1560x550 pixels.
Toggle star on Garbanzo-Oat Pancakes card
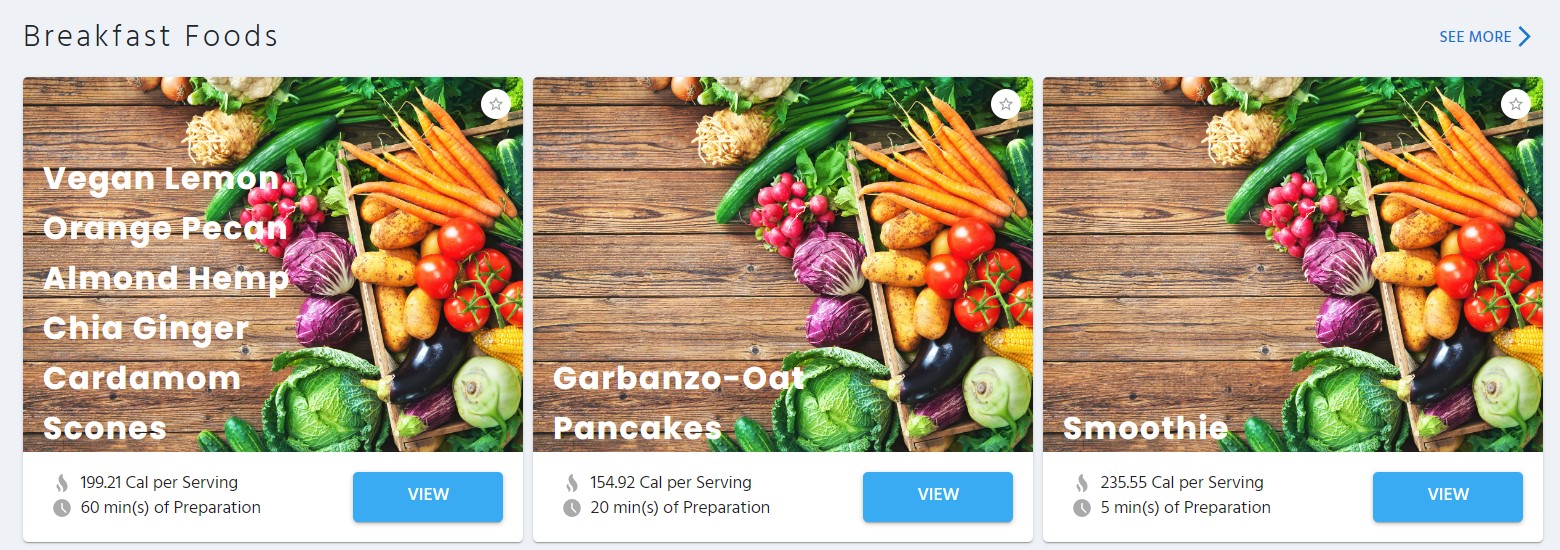(x=1006, y=104)
